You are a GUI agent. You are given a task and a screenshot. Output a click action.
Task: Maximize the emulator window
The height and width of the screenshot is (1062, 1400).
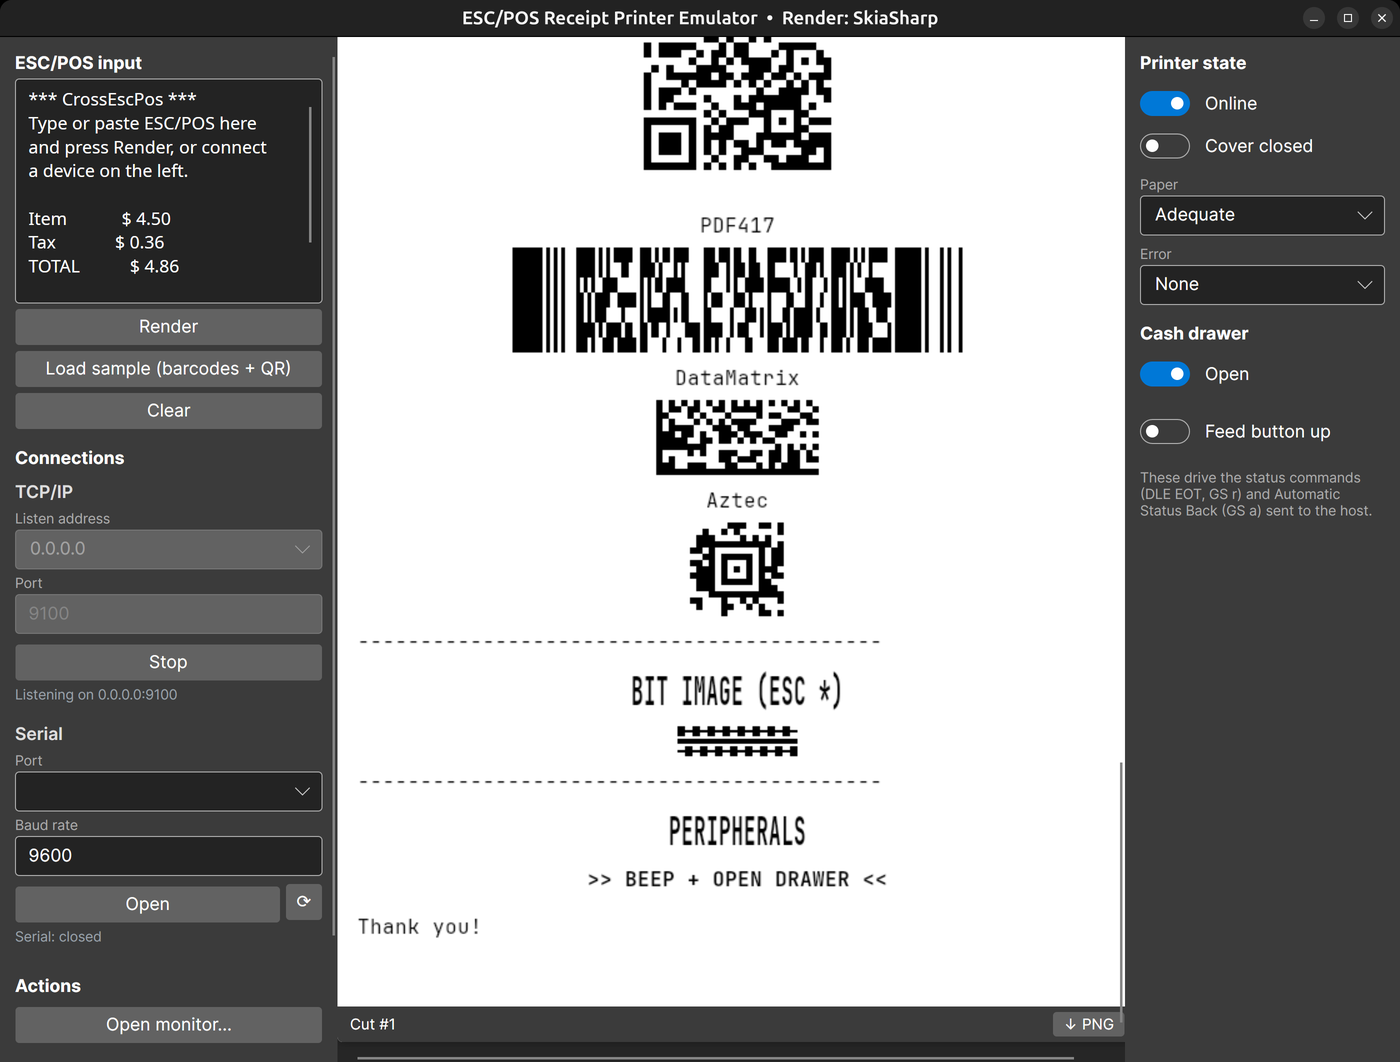[x=1348, y=18]
